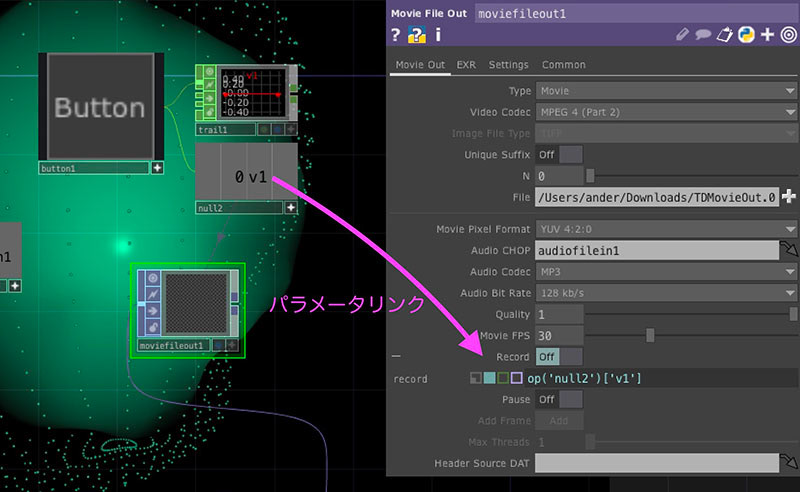Toggle clone immune arrow flag on moviefileout1
Viewport: 800px width, 492px height.
[x=153, y=310]
